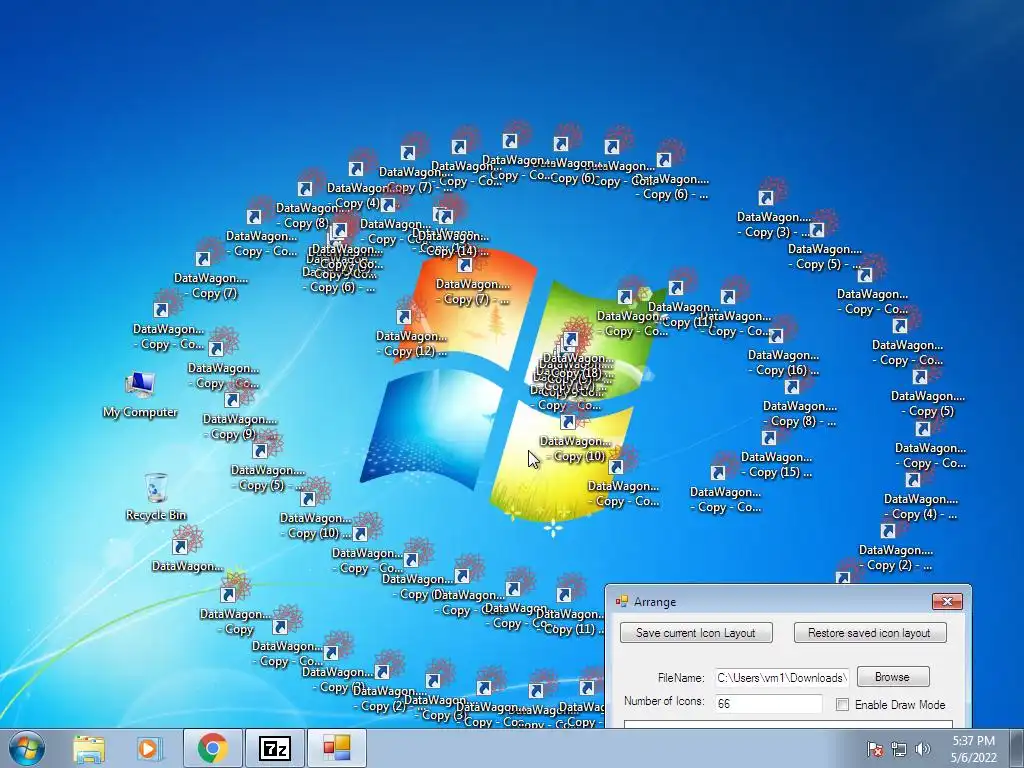Click the Arrange app taskbar button

(x=336, y=748)
